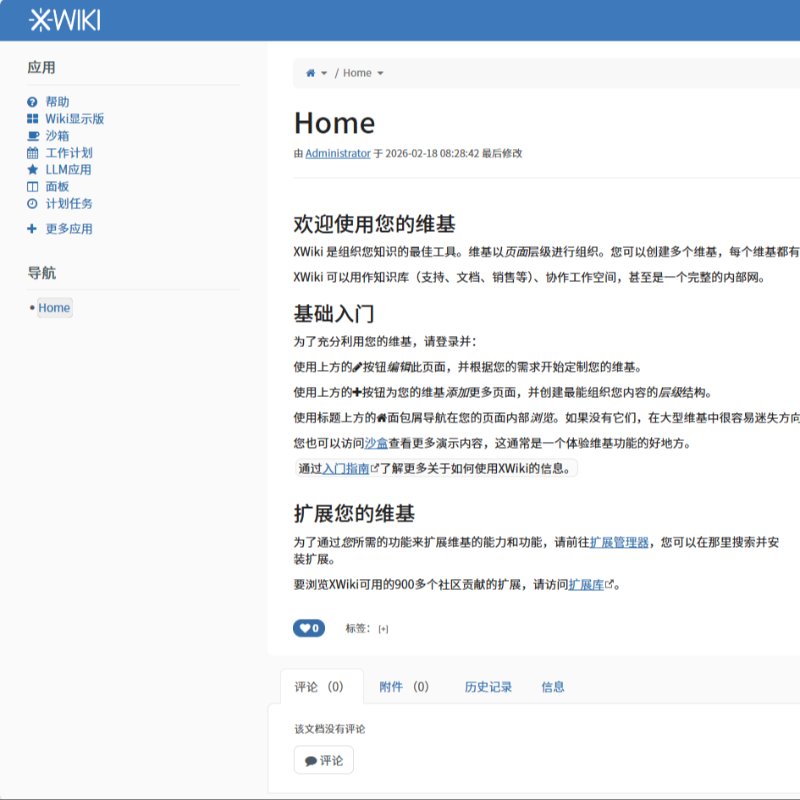800x800 pixels.
Task: Click the 沙箱 coffee cup icon
Action: [33, 136]
